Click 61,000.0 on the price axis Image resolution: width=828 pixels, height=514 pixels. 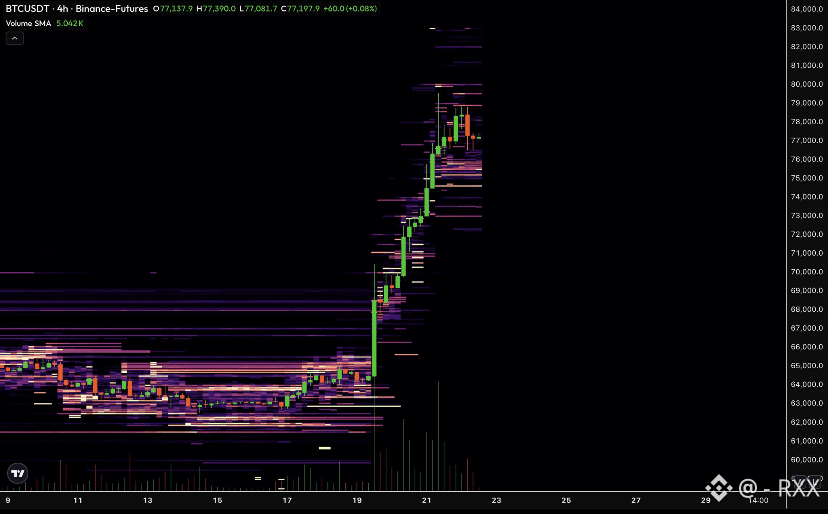(806, 441)
